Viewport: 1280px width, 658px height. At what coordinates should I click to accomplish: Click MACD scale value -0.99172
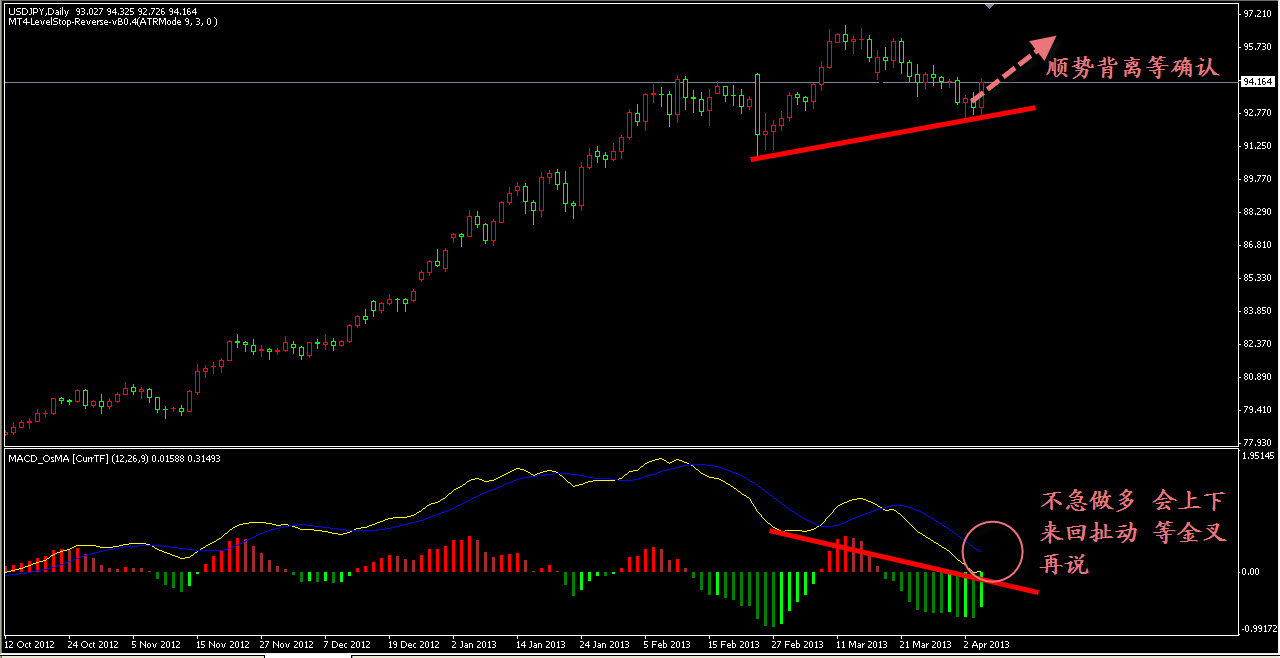point(1257,629)
